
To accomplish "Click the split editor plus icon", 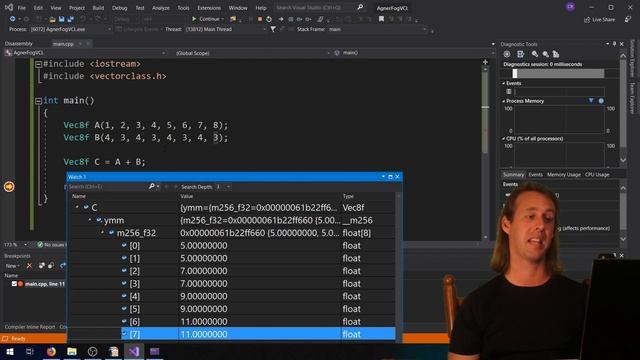I will click(x=485, y=62).
